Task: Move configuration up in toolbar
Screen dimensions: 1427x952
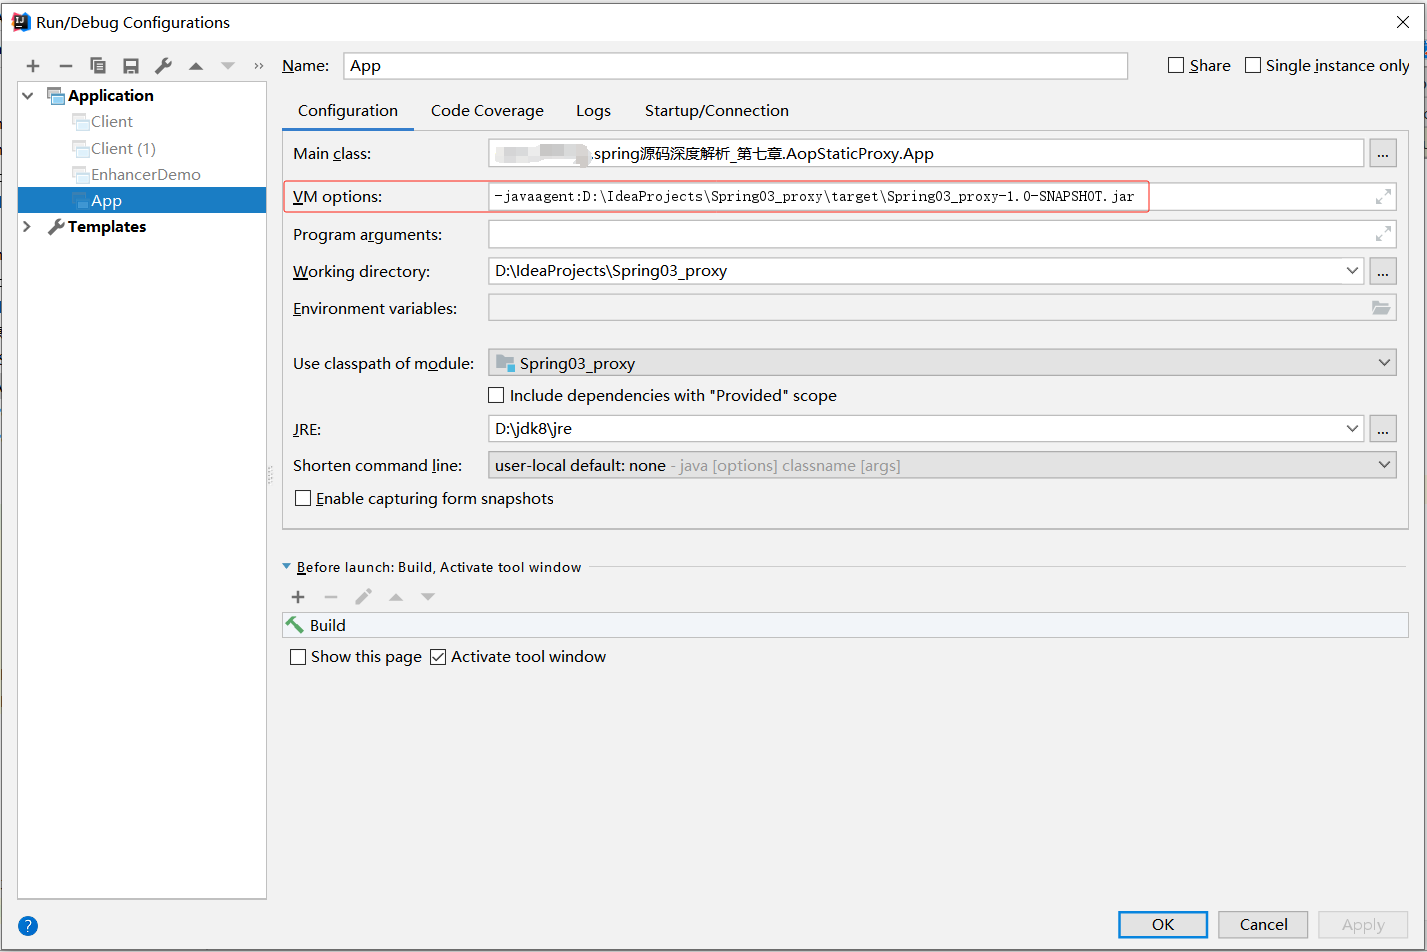Action: tap(196, 66)
